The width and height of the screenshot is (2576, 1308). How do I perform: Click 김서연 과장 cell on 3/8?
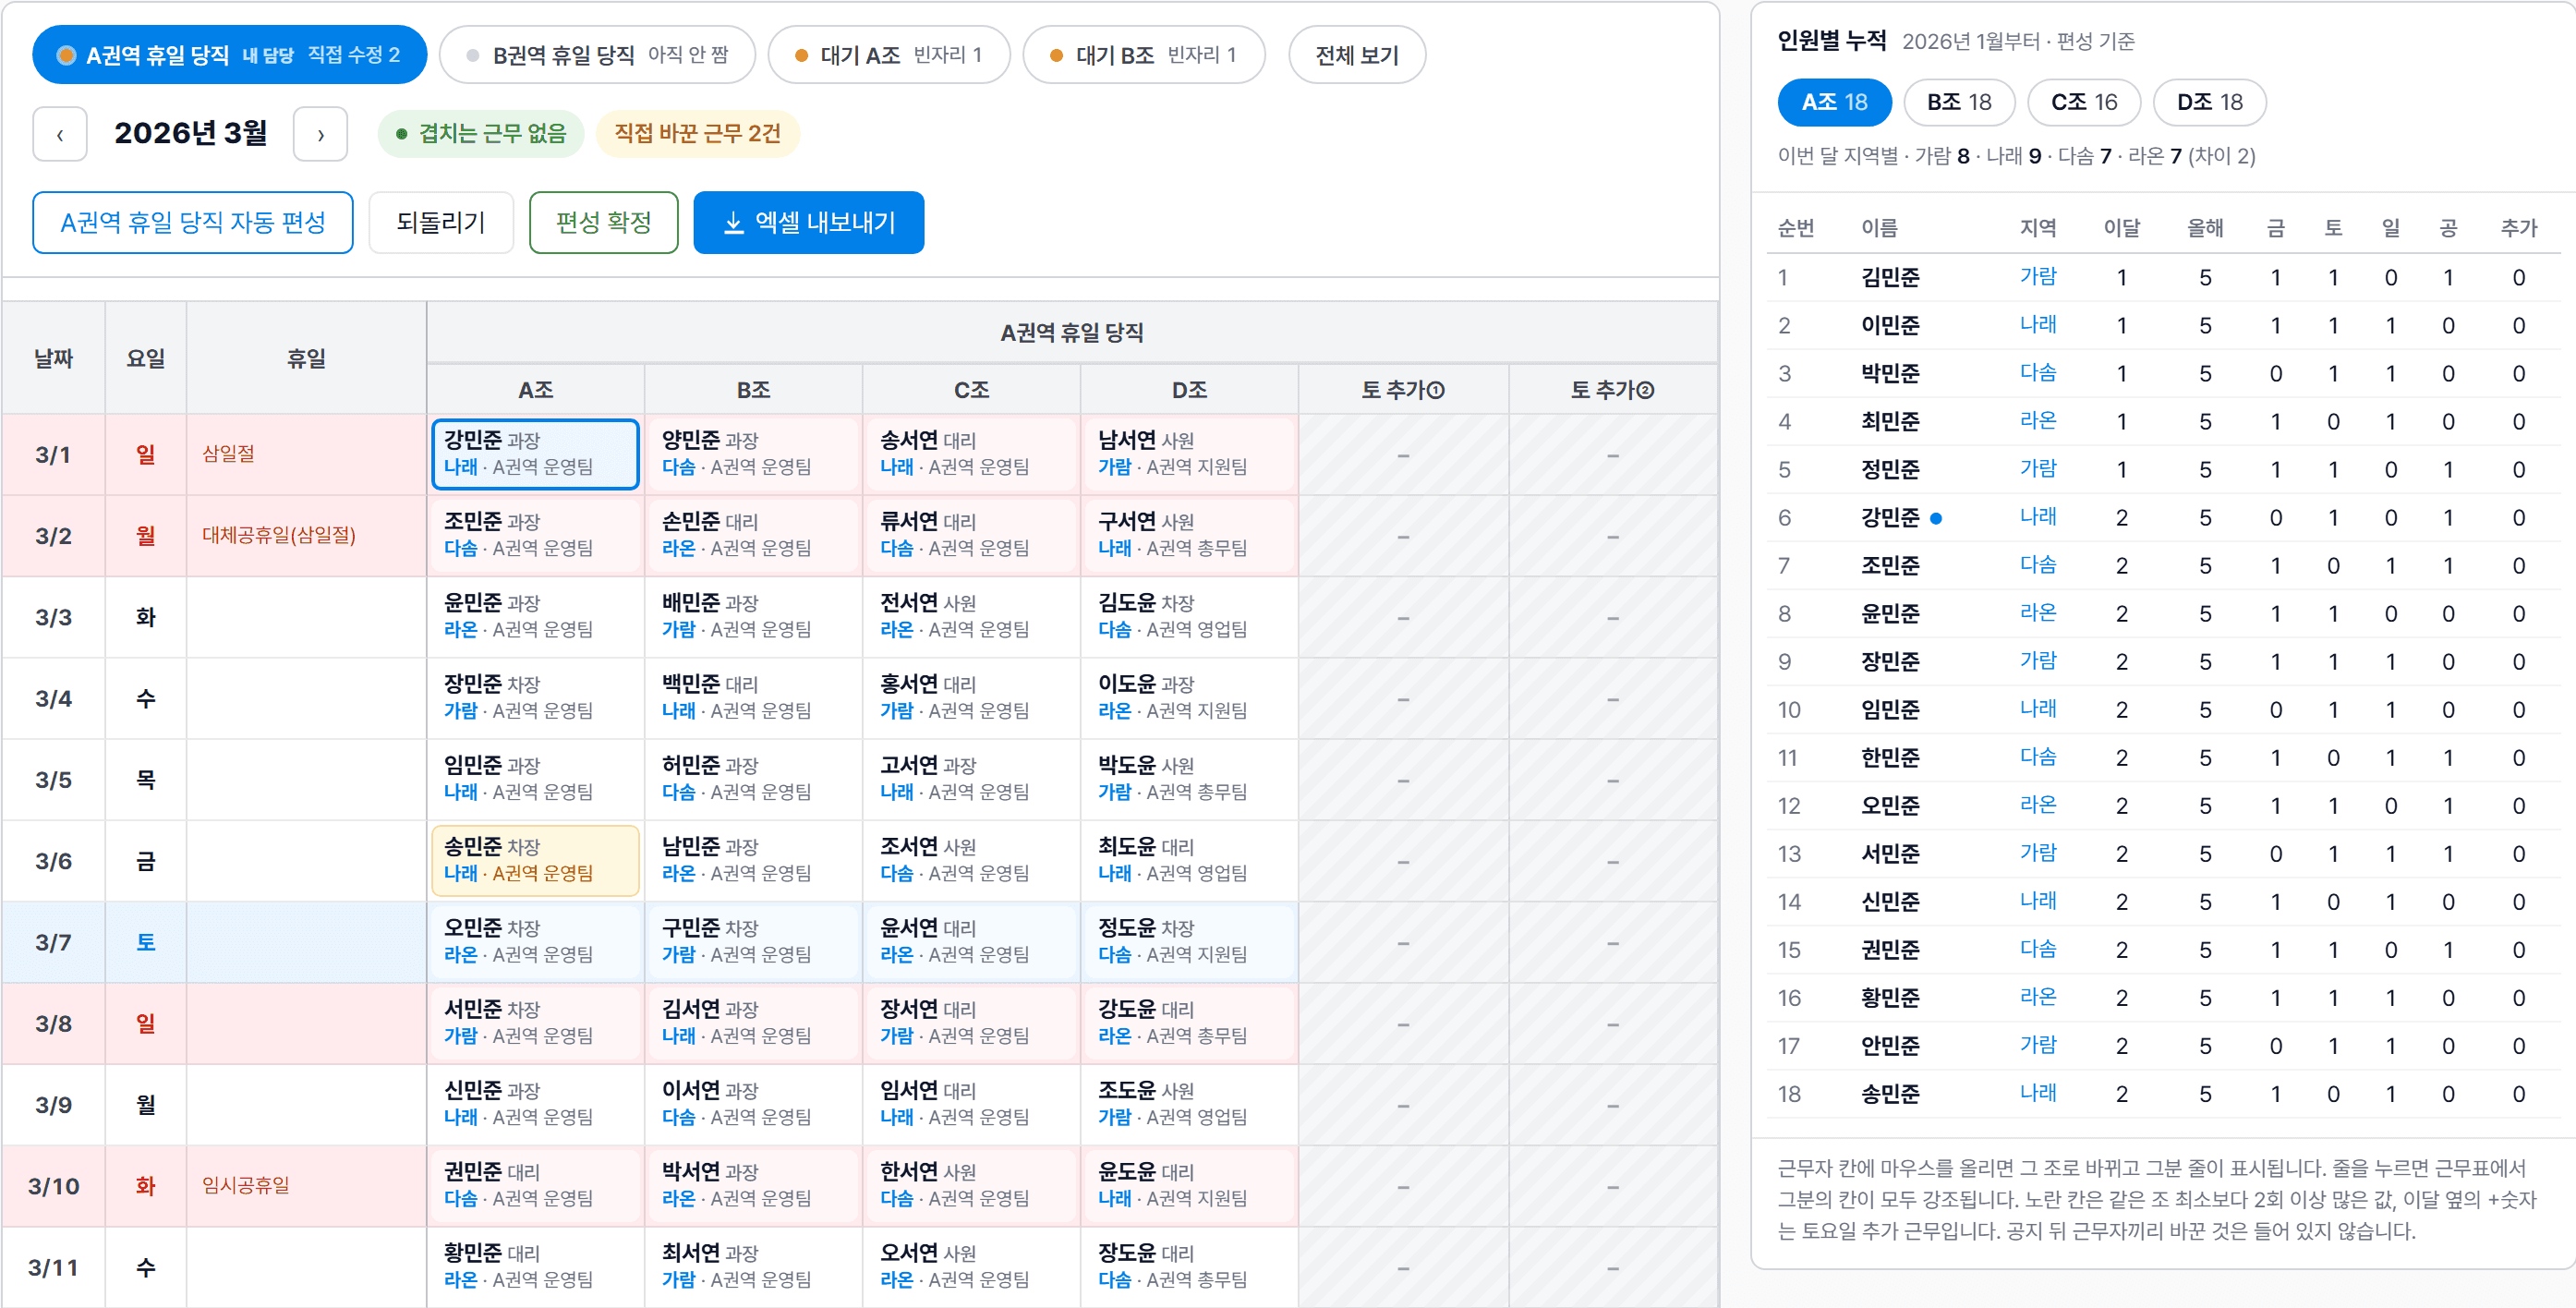coord(753,1023)
